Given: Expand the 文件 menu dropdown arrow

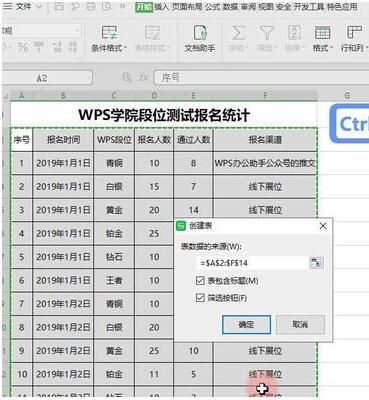Looking at the screenshot, I should click(x=39, y=6).
